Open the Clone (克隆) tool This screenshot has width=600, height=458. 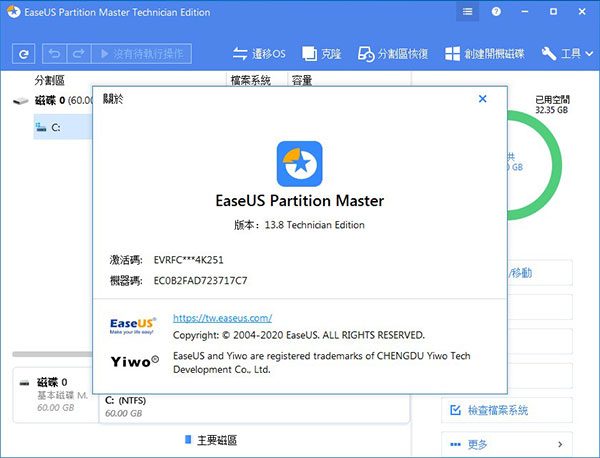(321, 54)
